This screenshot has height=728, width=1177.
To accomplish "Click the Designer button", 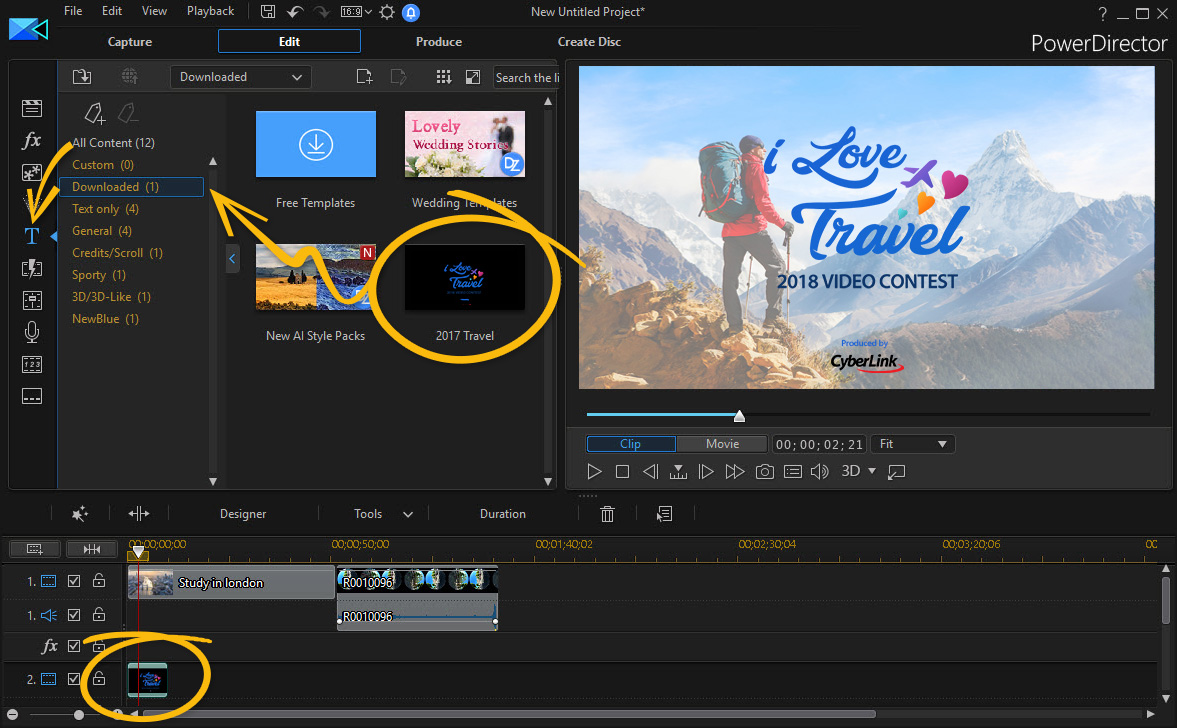I will 243,514.
